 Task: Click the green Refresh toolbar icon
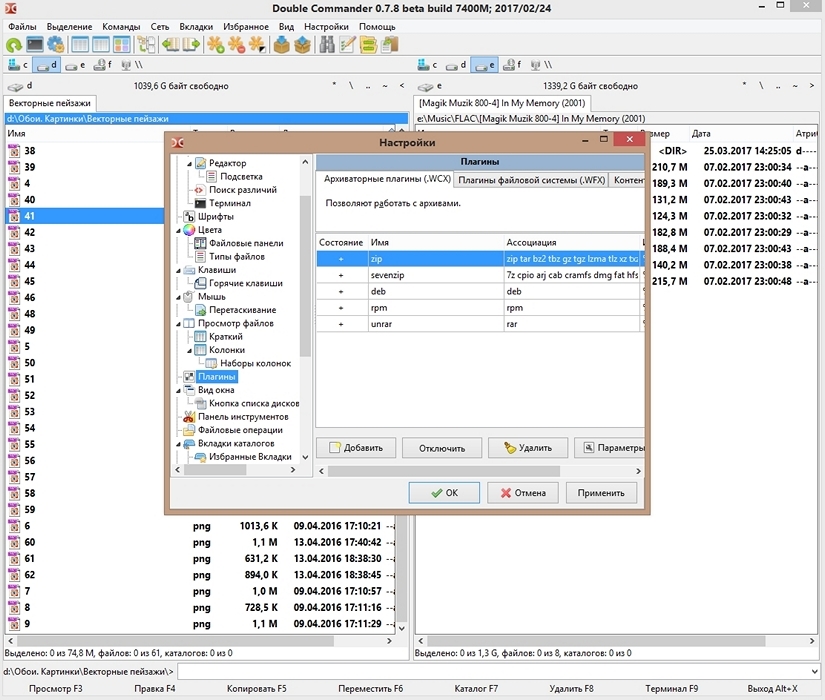click(x=14, y=45)
